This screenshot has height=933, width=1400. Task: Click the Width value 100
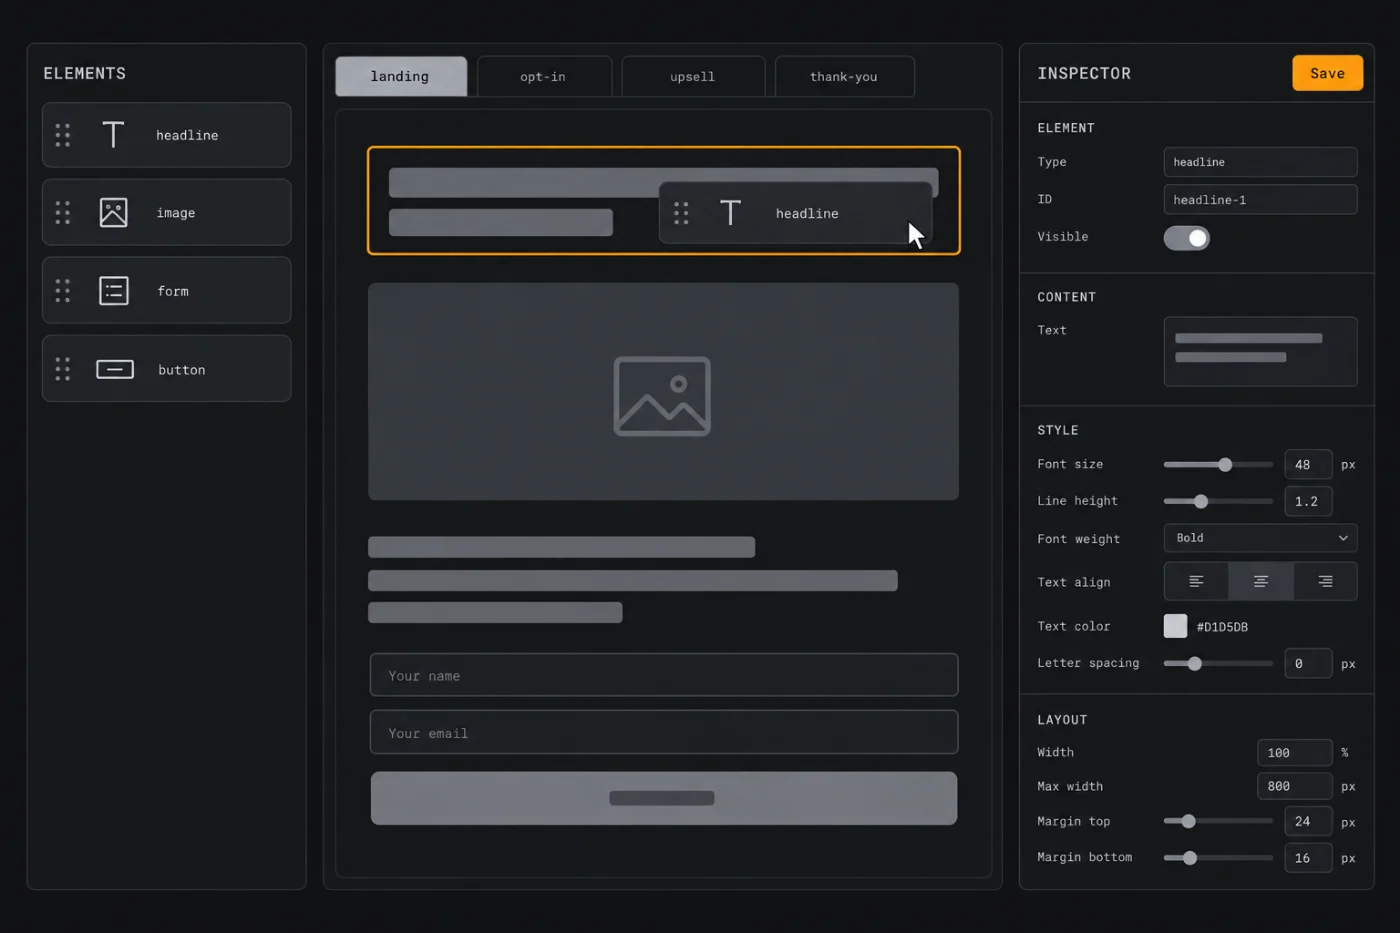tap(1295, 752)
